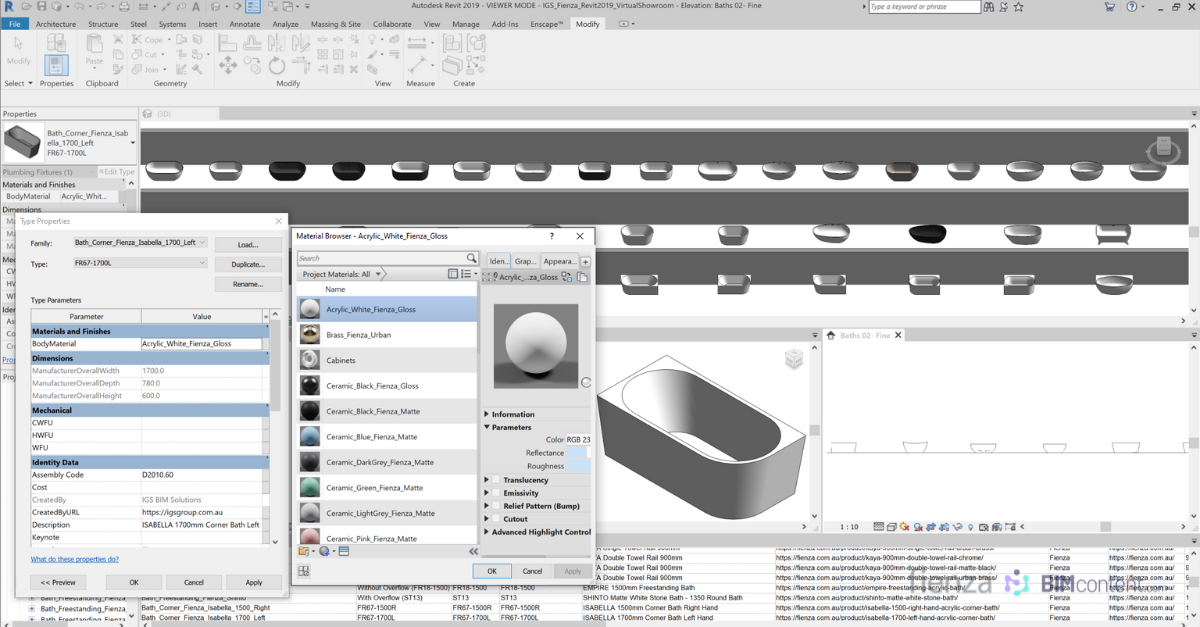Click the navigation wheel in elevation view corner
Screen dimensions: 1200x627
[1162, 150]
